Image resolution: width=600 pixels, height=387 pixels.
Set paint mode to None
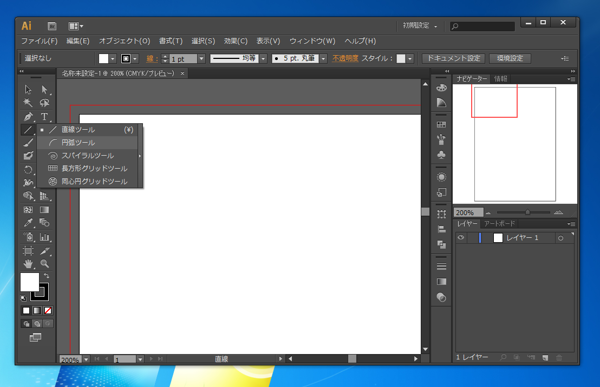(48, 310)
